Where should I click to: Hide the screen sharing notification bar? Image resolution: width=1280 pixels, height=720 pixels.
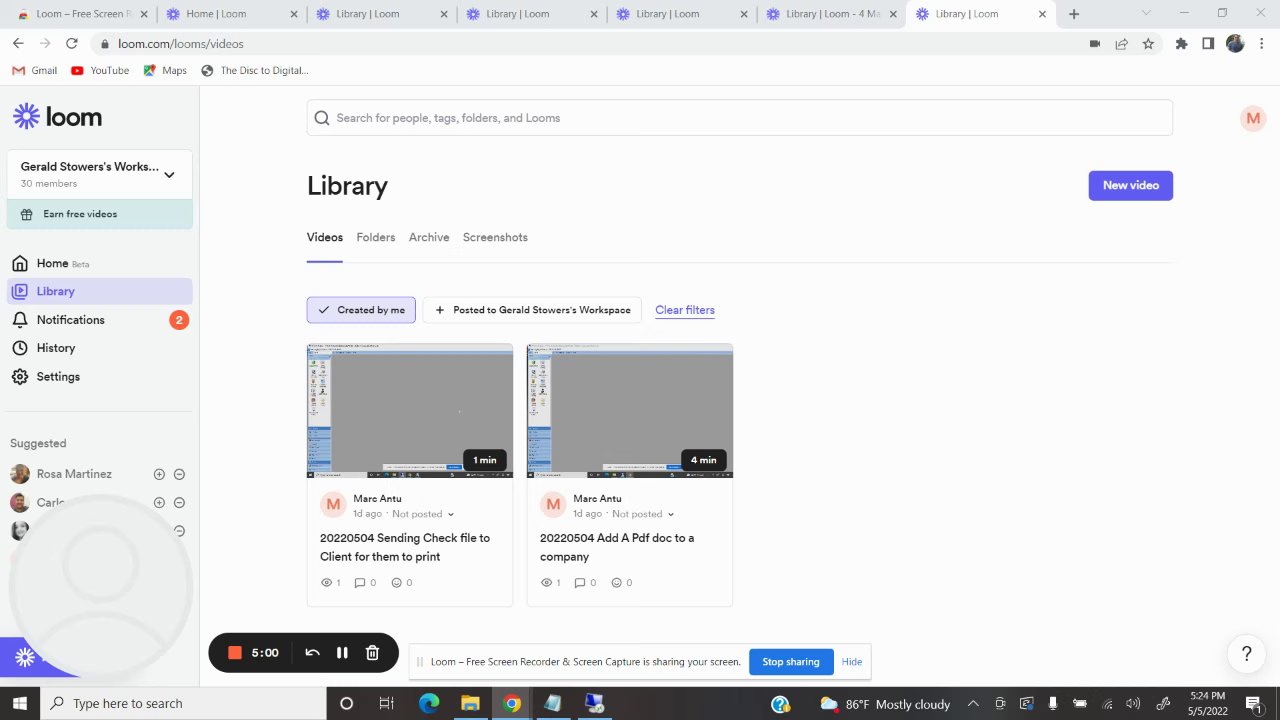[852, 662]
